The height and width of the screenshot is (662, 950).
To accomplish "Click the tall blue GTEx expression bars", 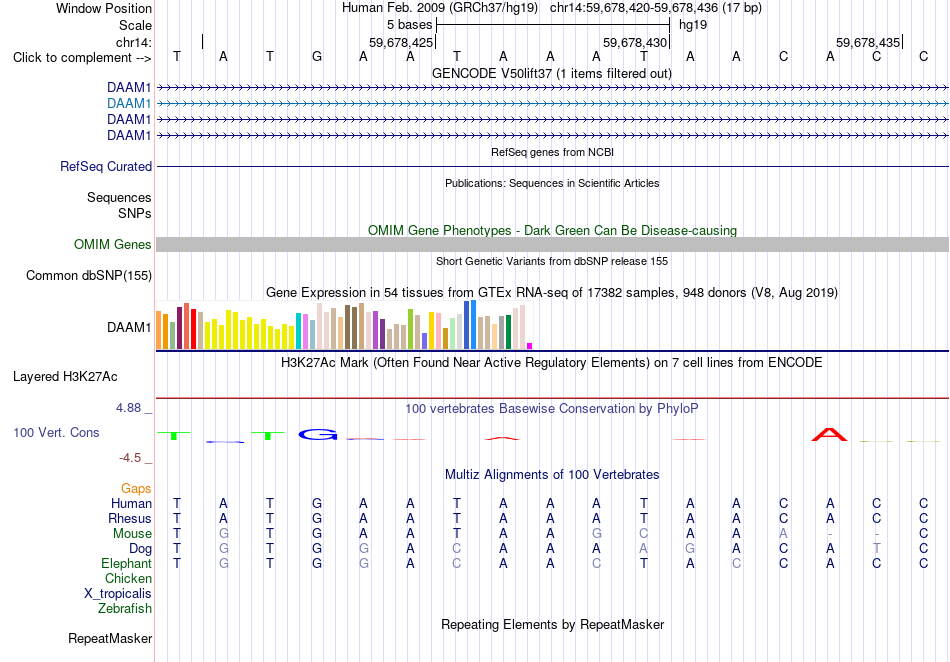I will pos(470,325).
